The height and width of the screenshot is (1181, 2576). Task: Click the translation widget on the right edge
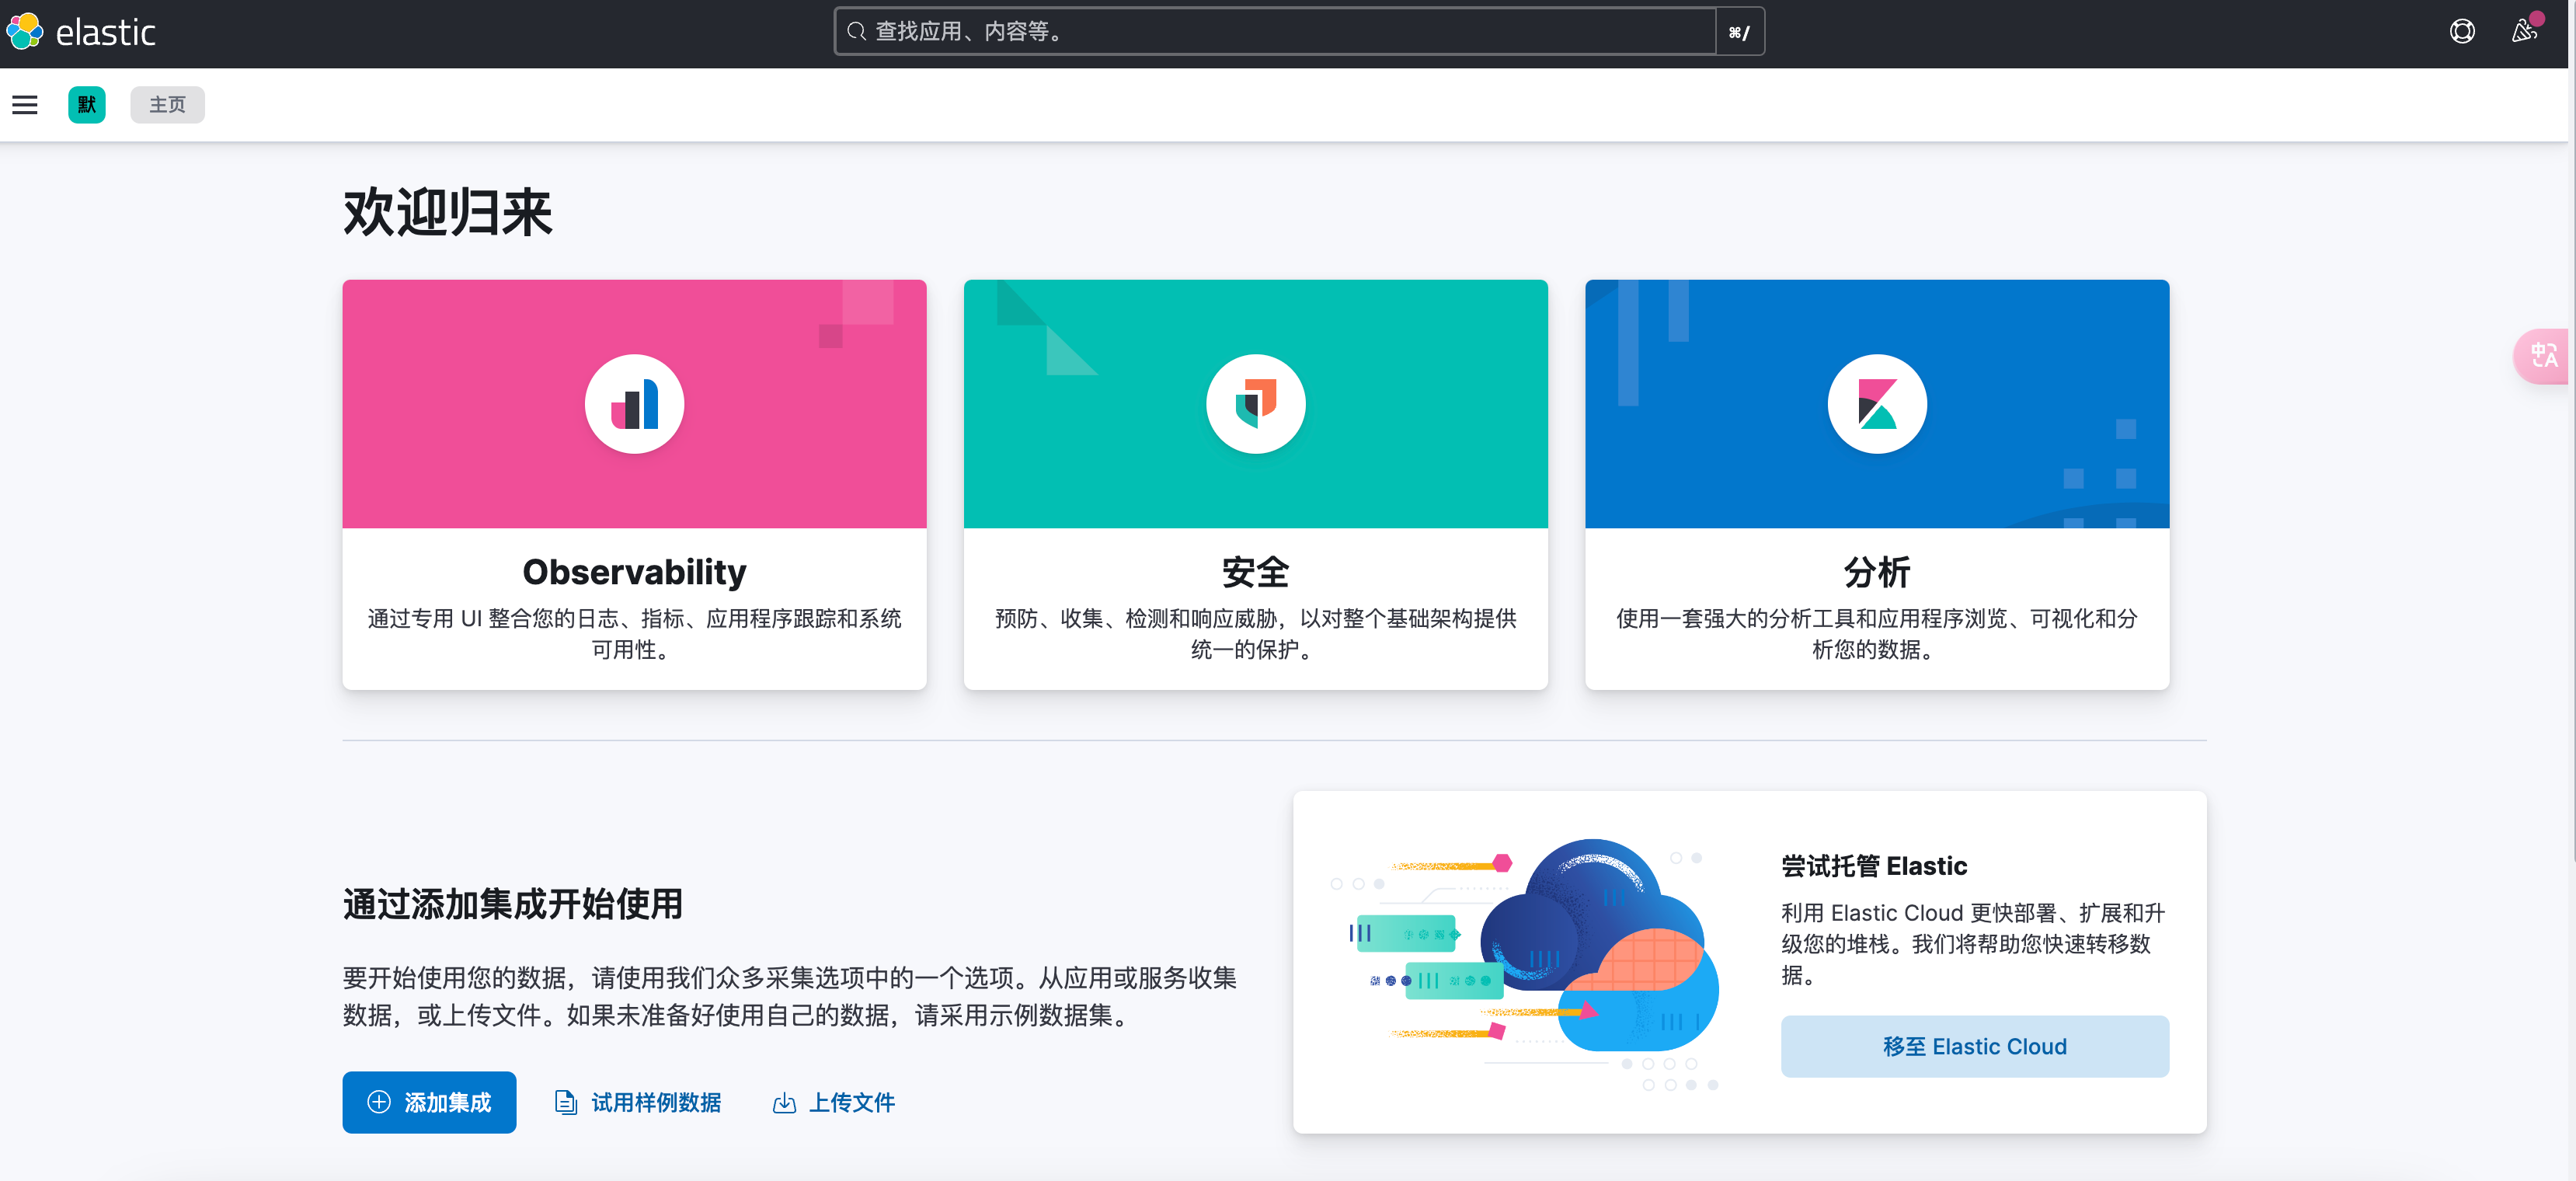click(x=2543, y=356)
